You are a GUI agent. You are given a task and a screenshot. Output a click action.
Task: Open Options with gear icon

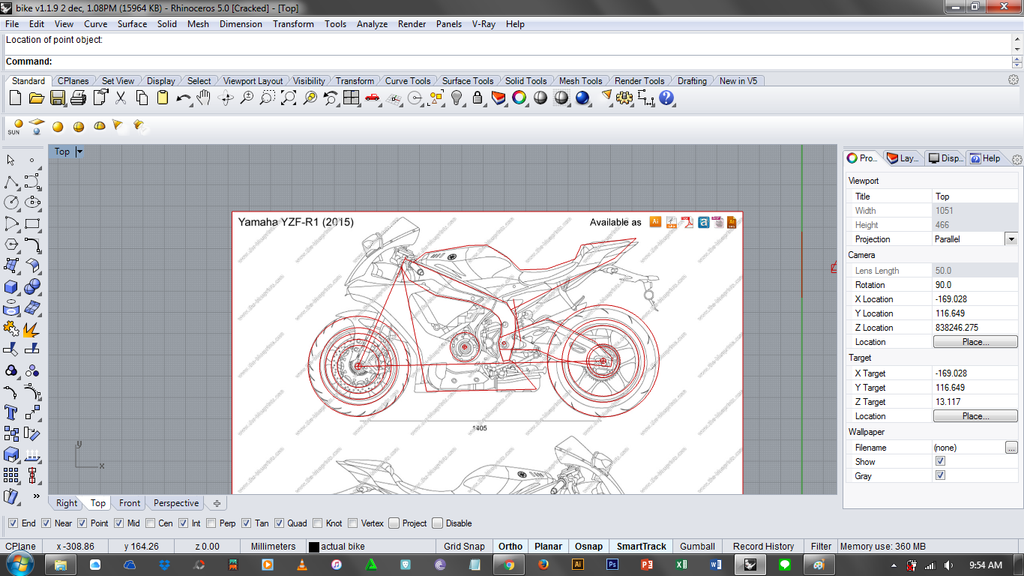(624, 99)
